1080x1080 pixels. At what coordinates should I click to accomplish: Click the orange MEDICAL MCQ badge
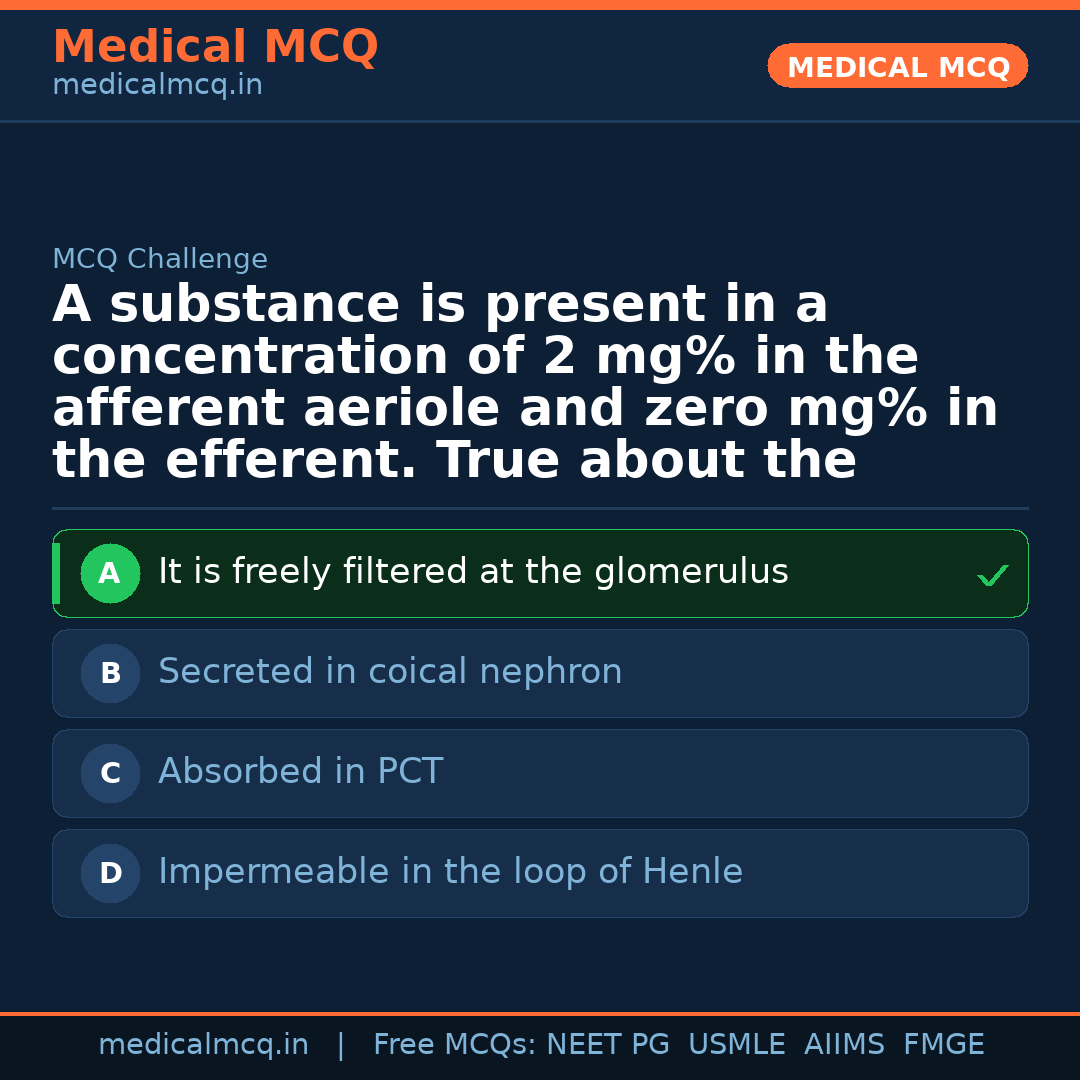(898, 67)
